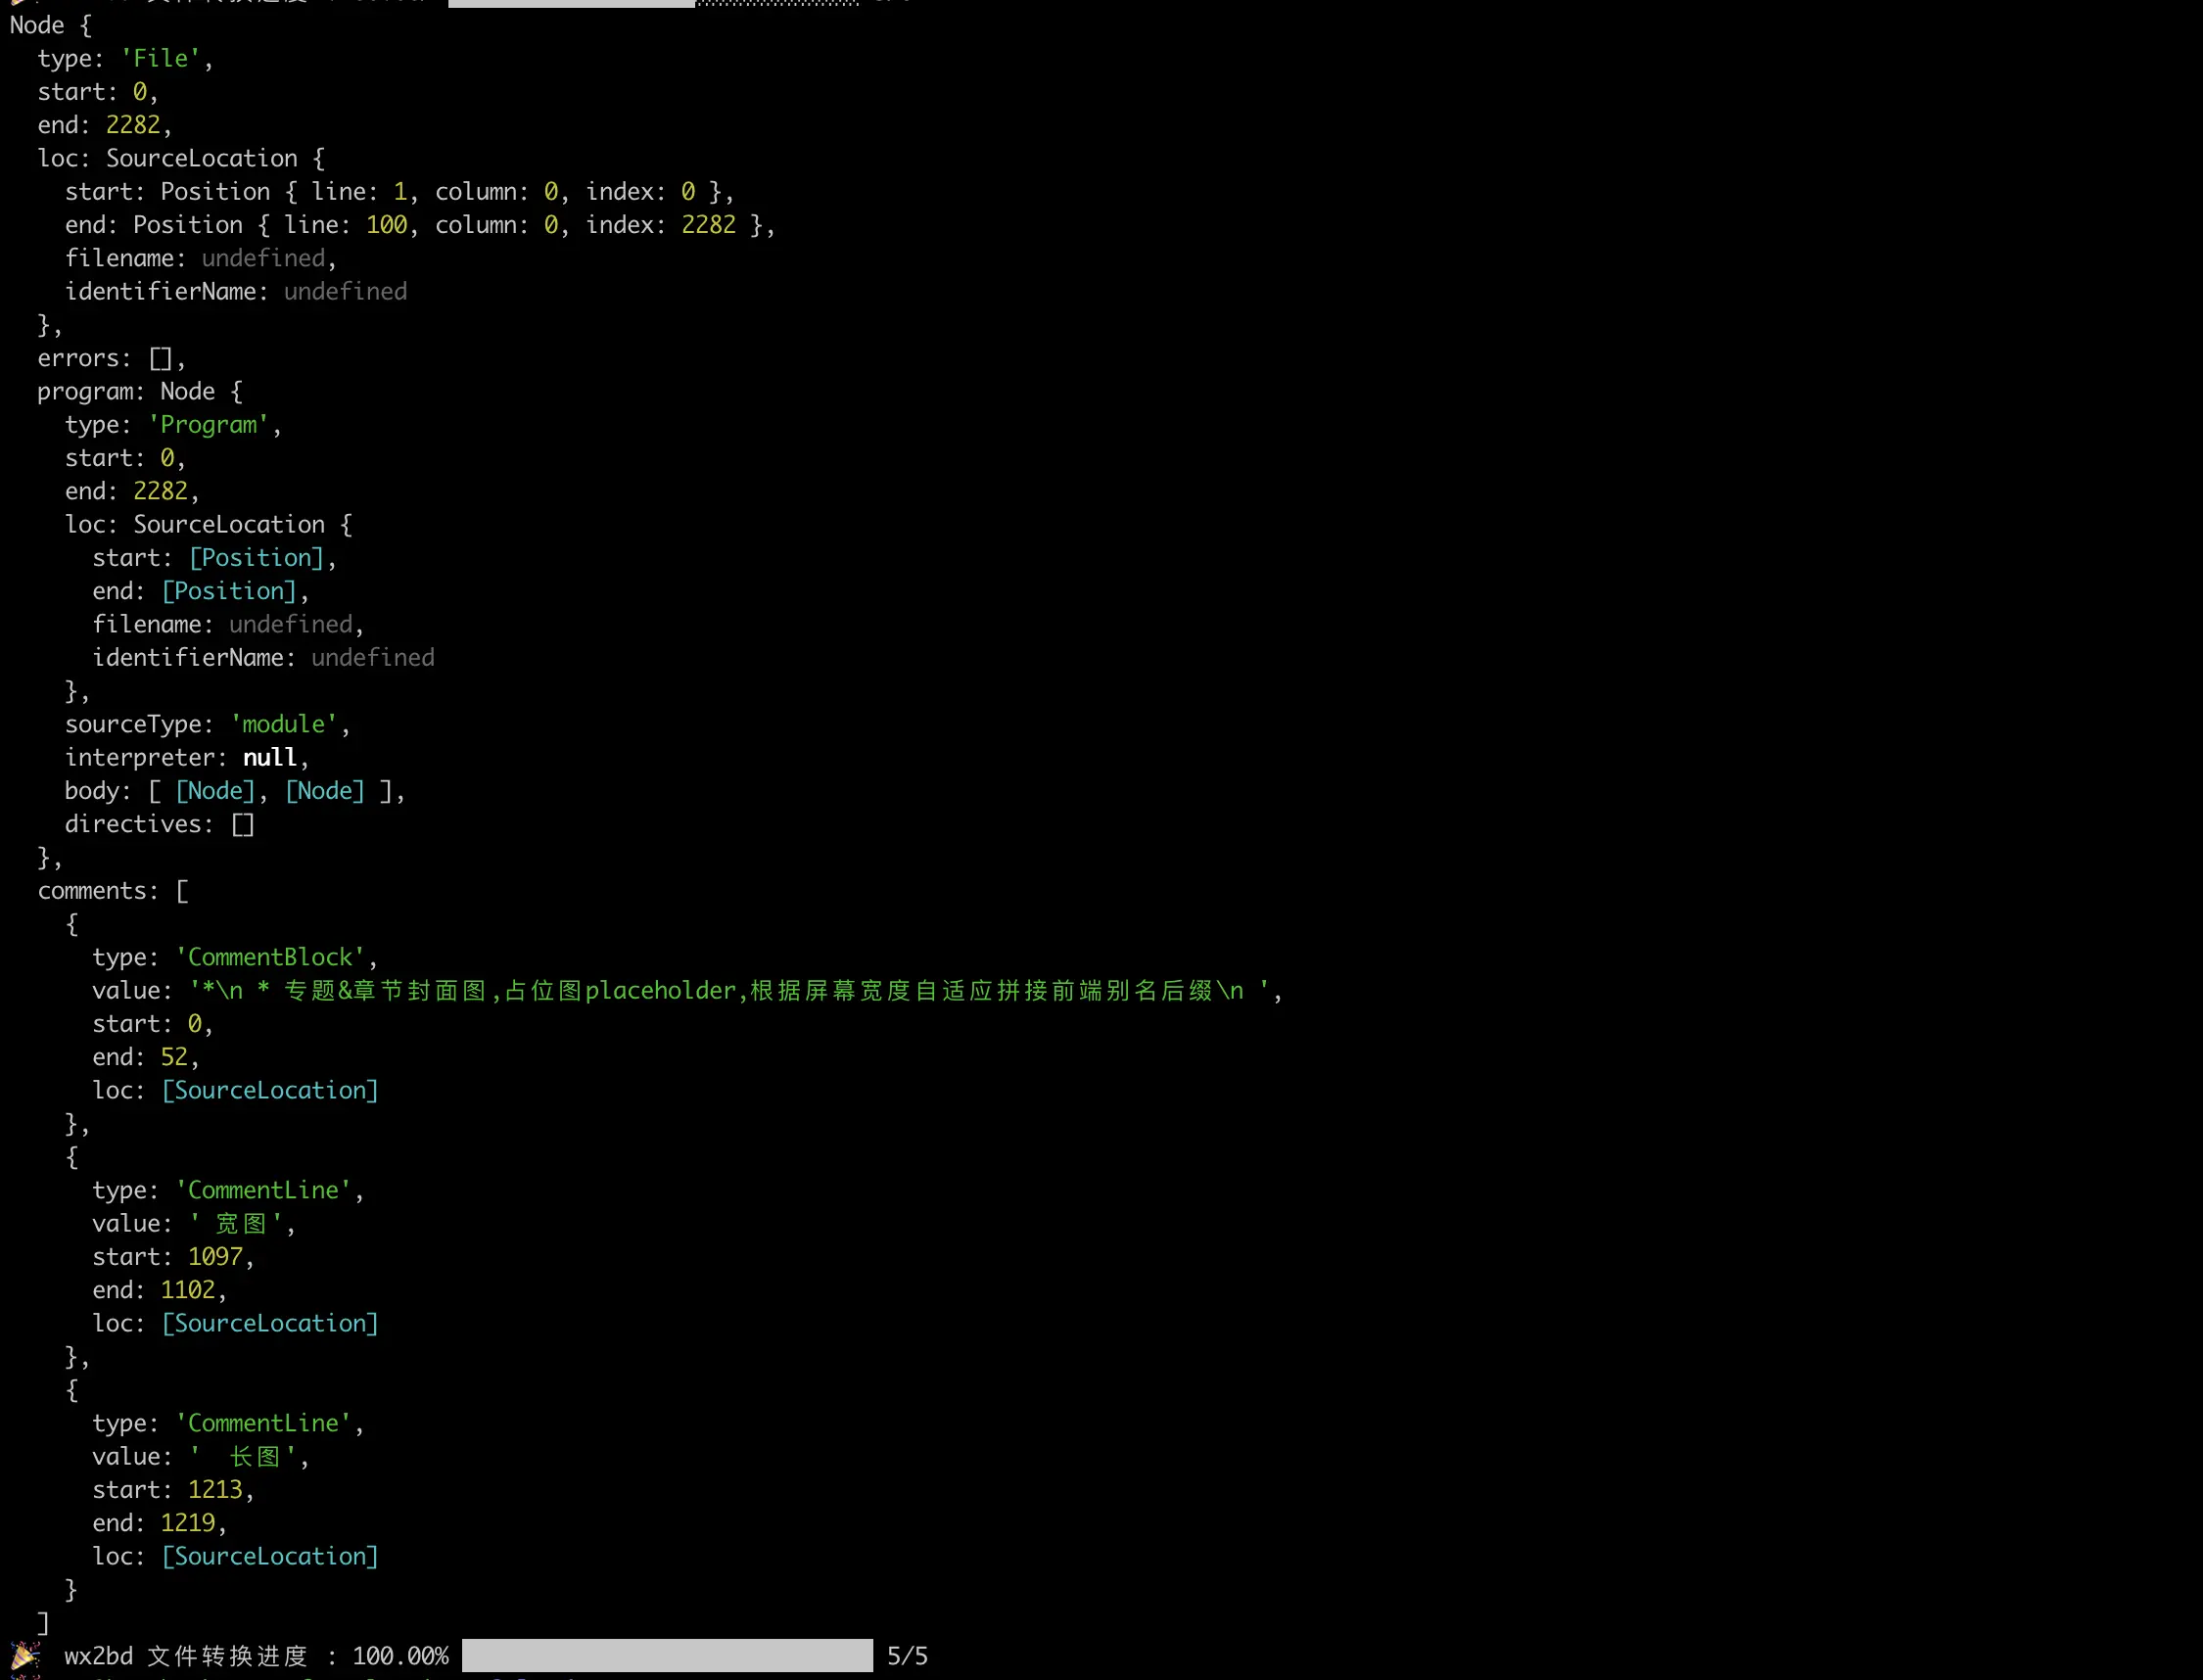Select the 'module' sourceType value
Viewport: 2203px width, 1680px height.
[x=283, y=724]
